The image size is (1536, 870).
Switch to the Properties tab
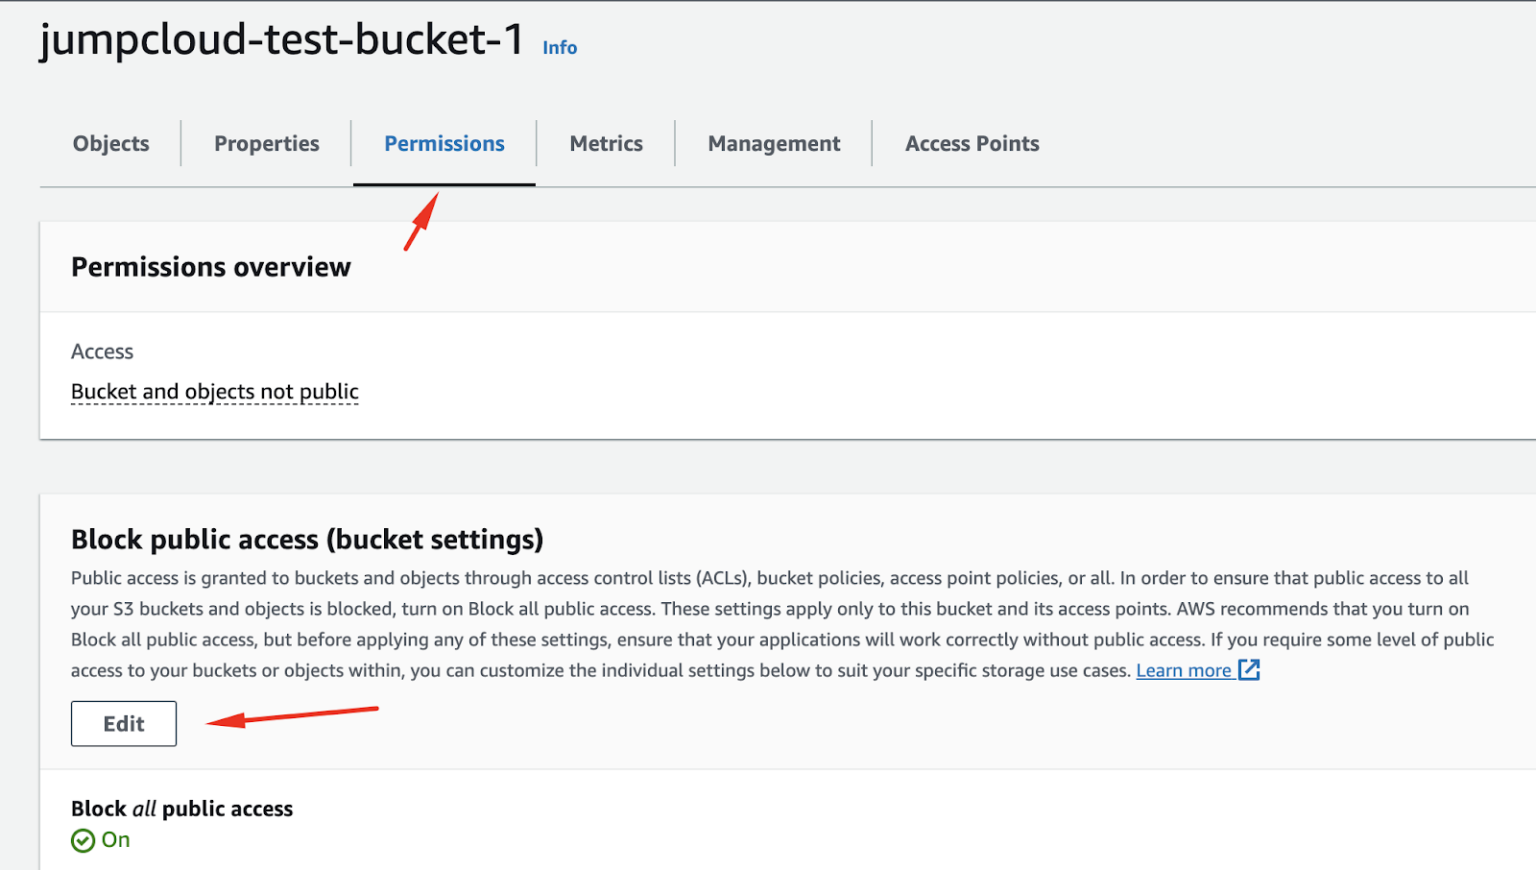[x=266, y=143]
